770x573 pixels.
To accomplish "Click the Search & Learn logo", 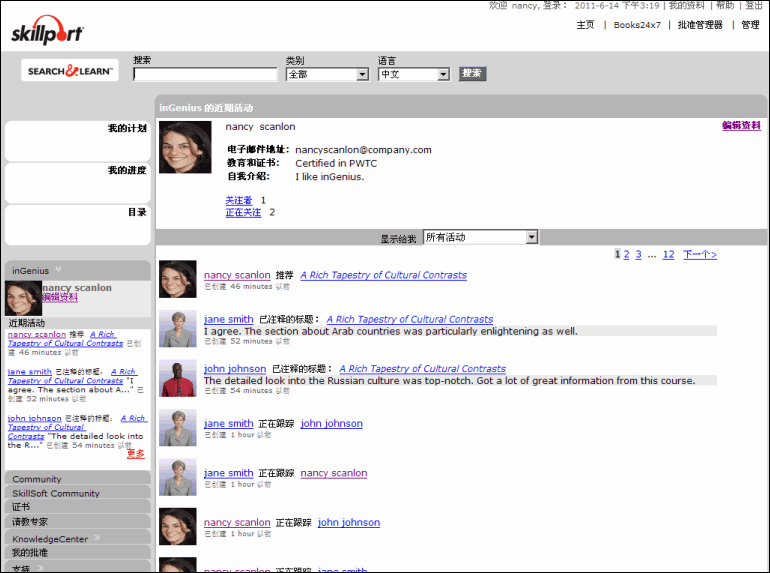I will [x=70, y=71].
